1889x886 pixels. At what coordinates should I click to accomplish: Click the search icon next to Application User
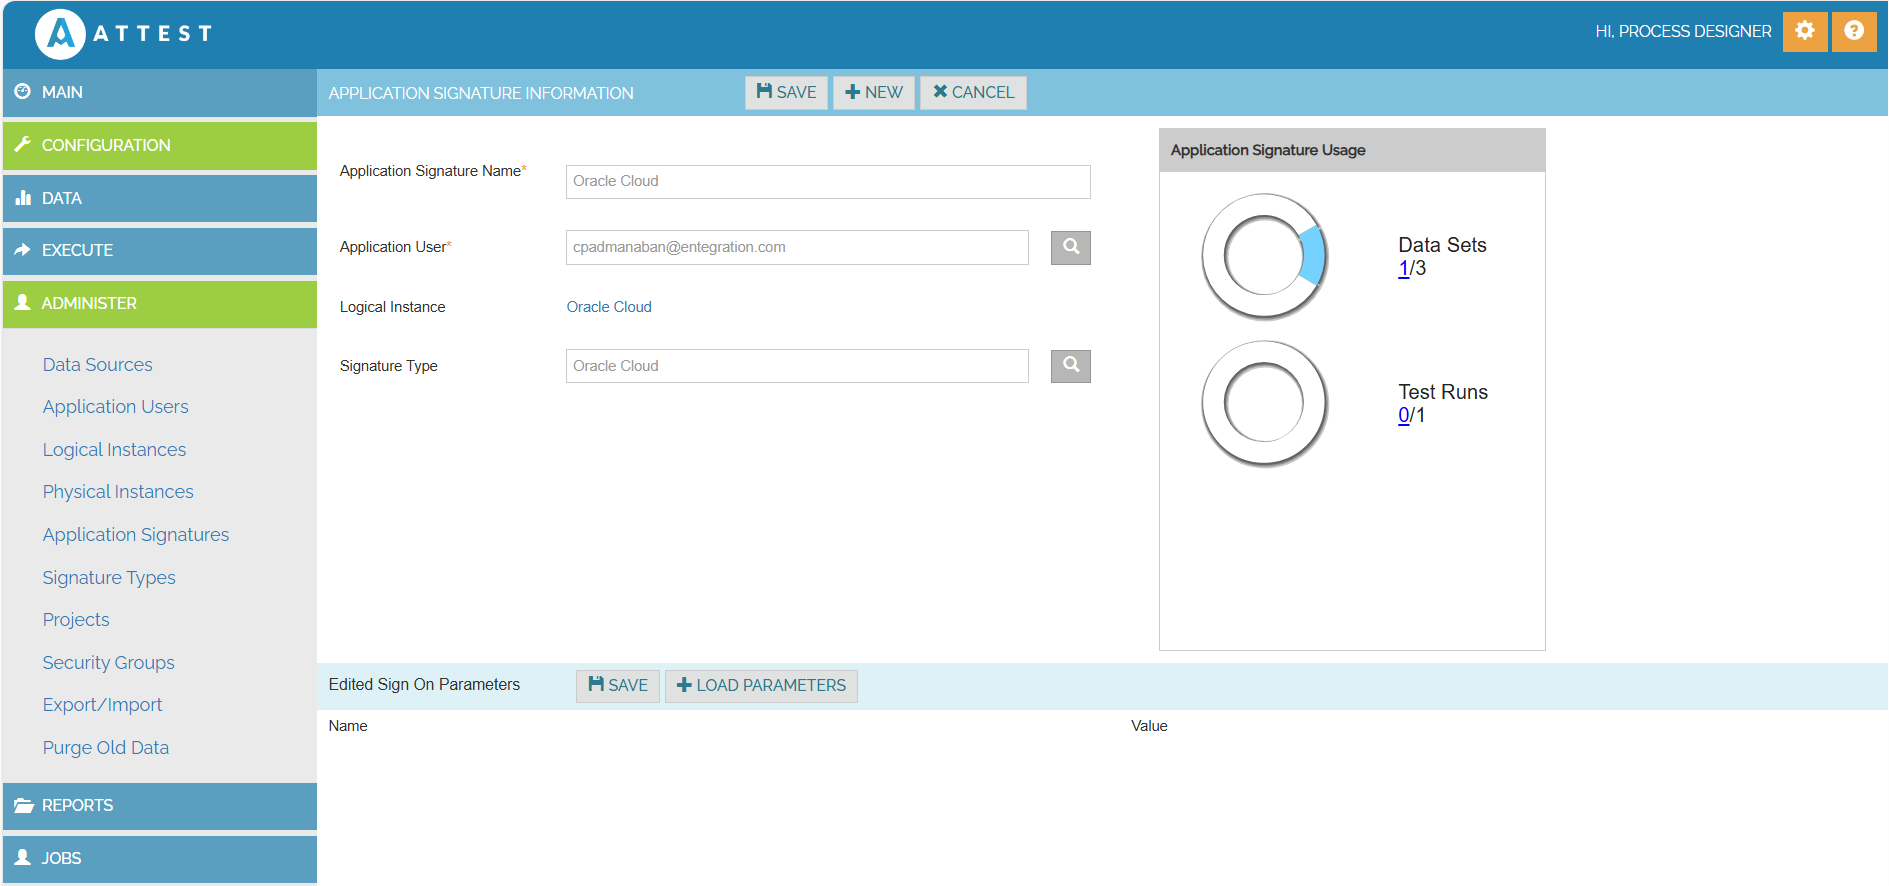1071,247
